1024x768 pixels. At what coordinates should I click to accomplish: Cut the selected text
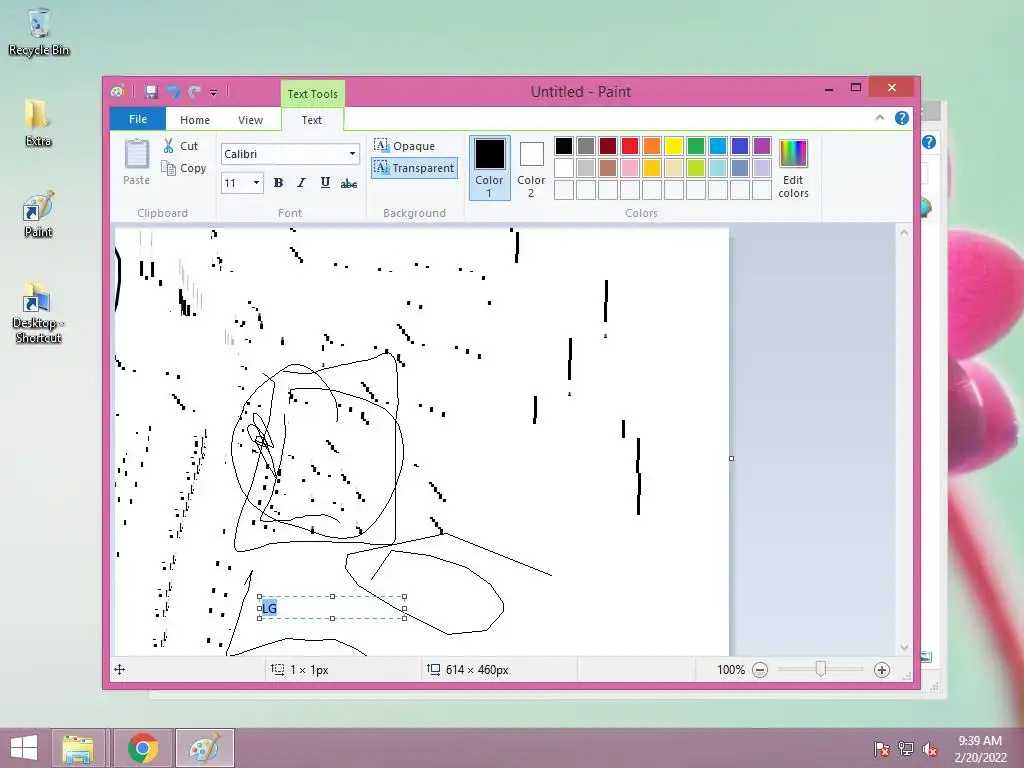[181, 146]
